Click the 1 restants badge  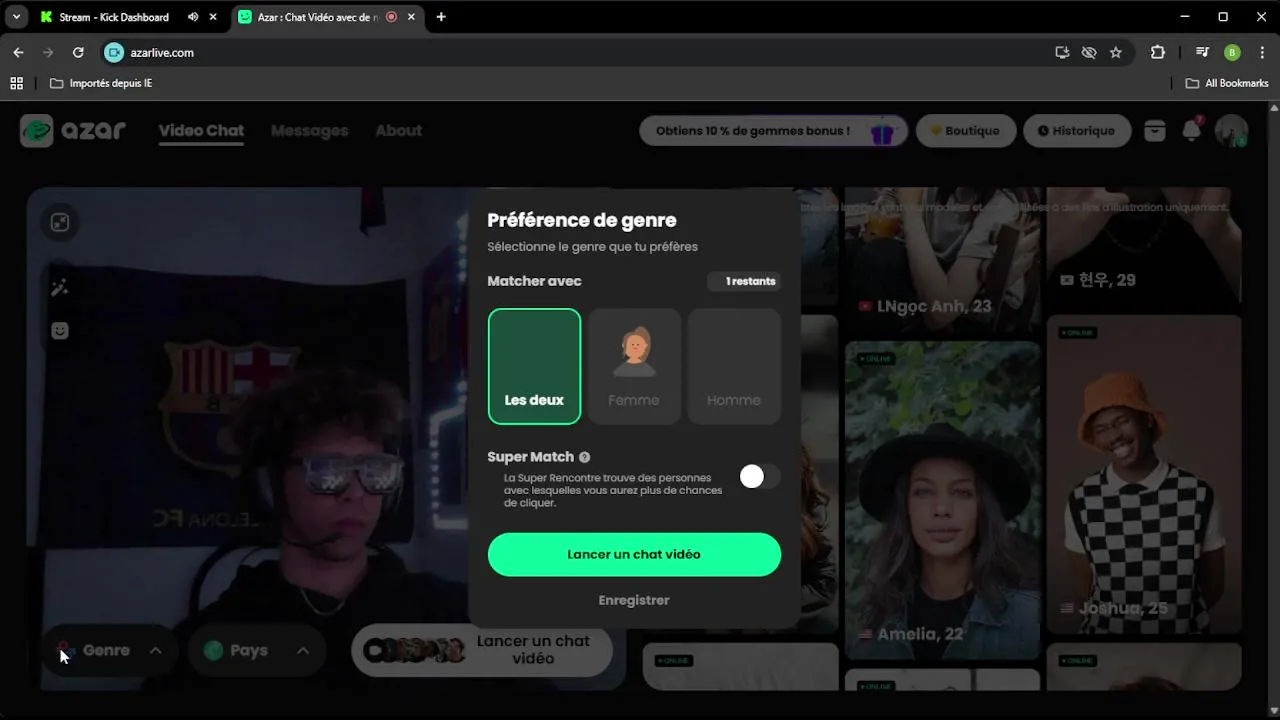click(x=743, y=281)
